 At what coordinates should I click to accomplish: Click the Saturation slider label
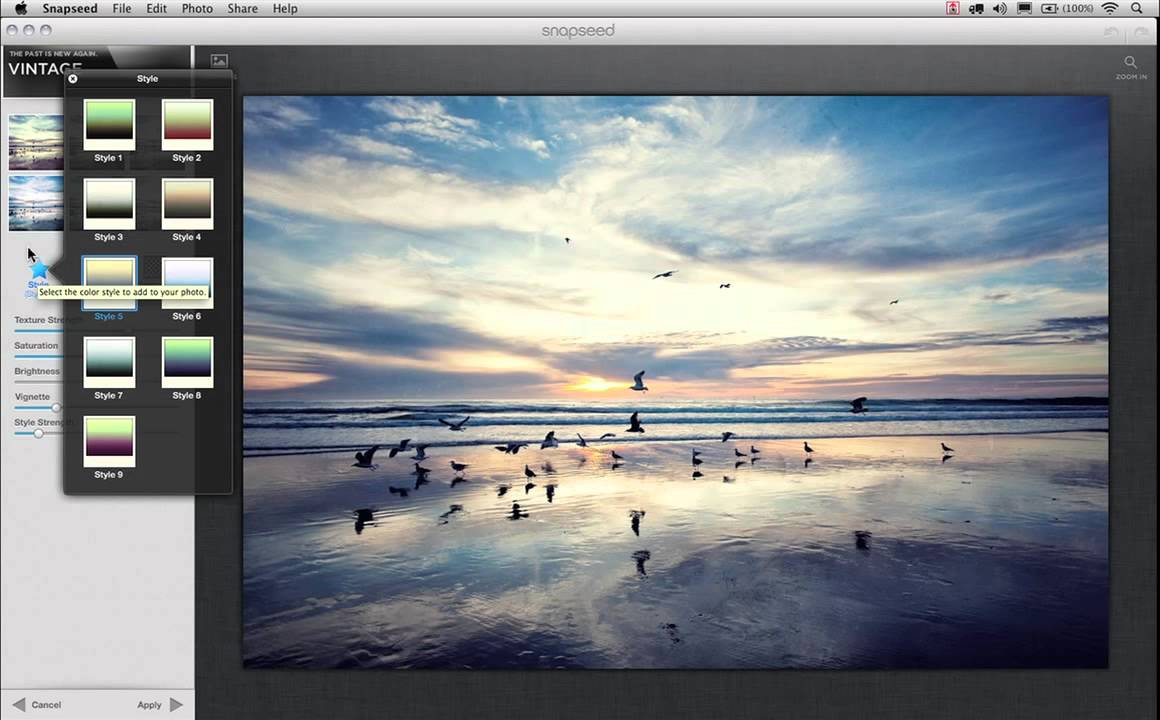pos(36,346)
